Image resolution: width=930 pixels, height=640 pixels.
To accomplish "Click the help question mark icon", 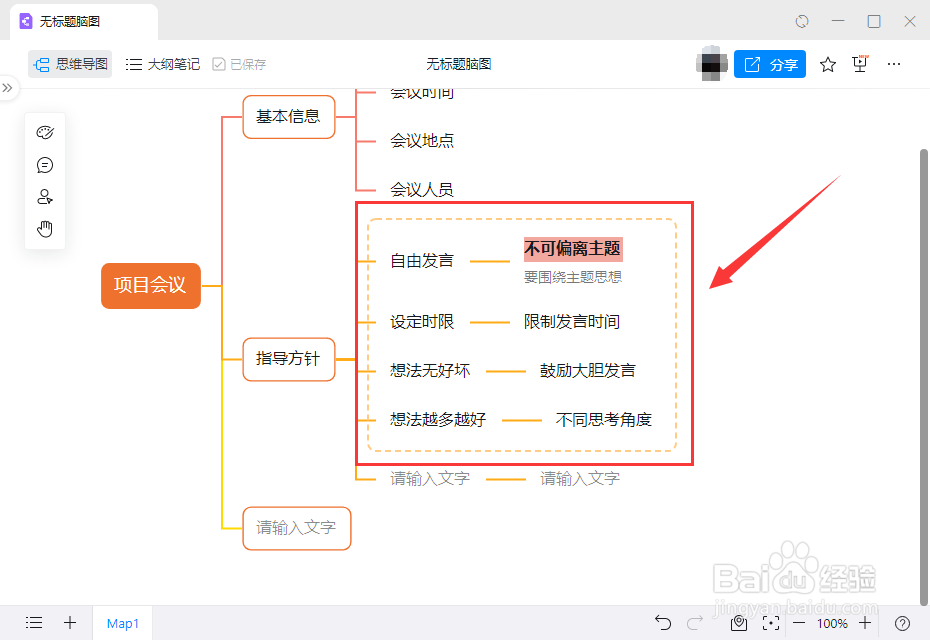I will tap(903, 623).
